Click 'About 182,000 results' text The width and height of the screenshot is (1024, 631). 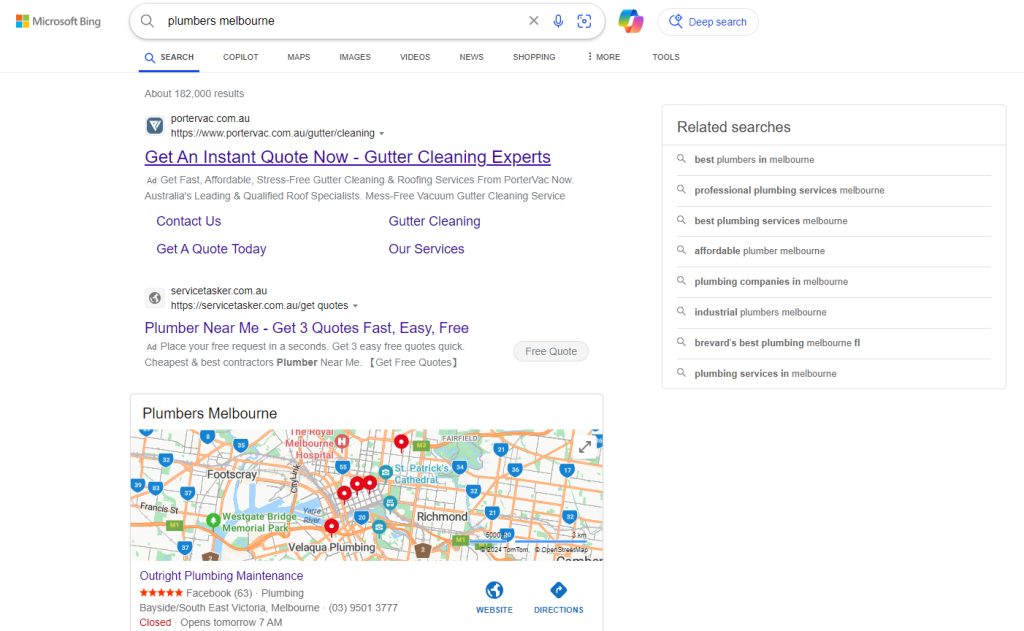[x=194, y=93]
